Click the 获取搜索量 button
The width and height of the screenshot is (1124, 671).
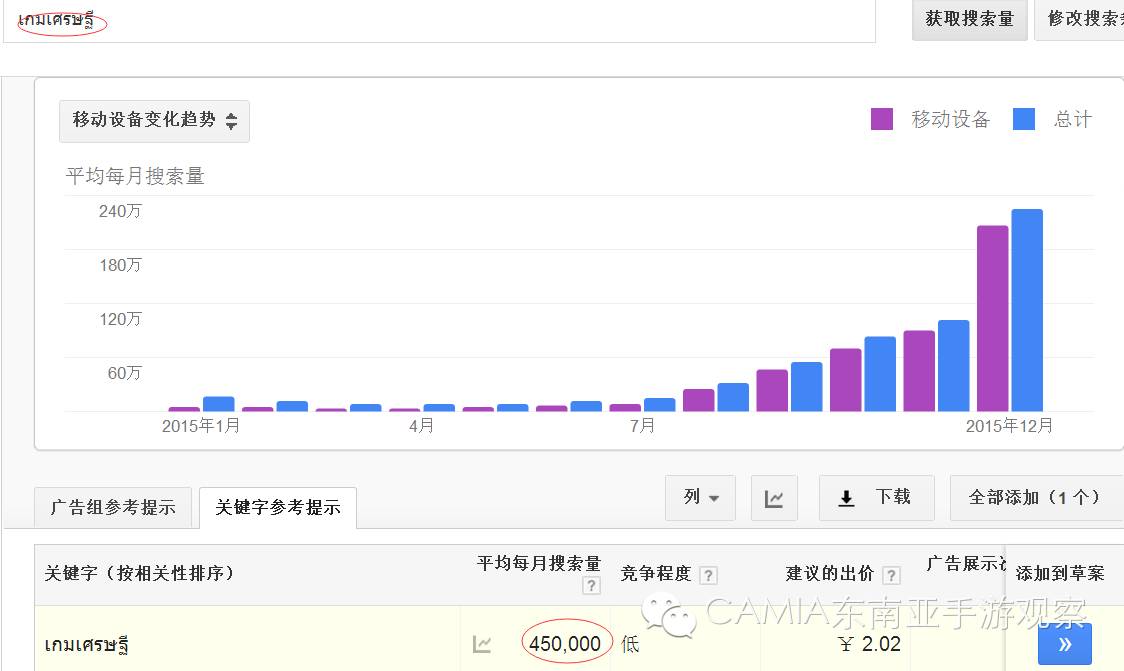(x=969, y=19)
